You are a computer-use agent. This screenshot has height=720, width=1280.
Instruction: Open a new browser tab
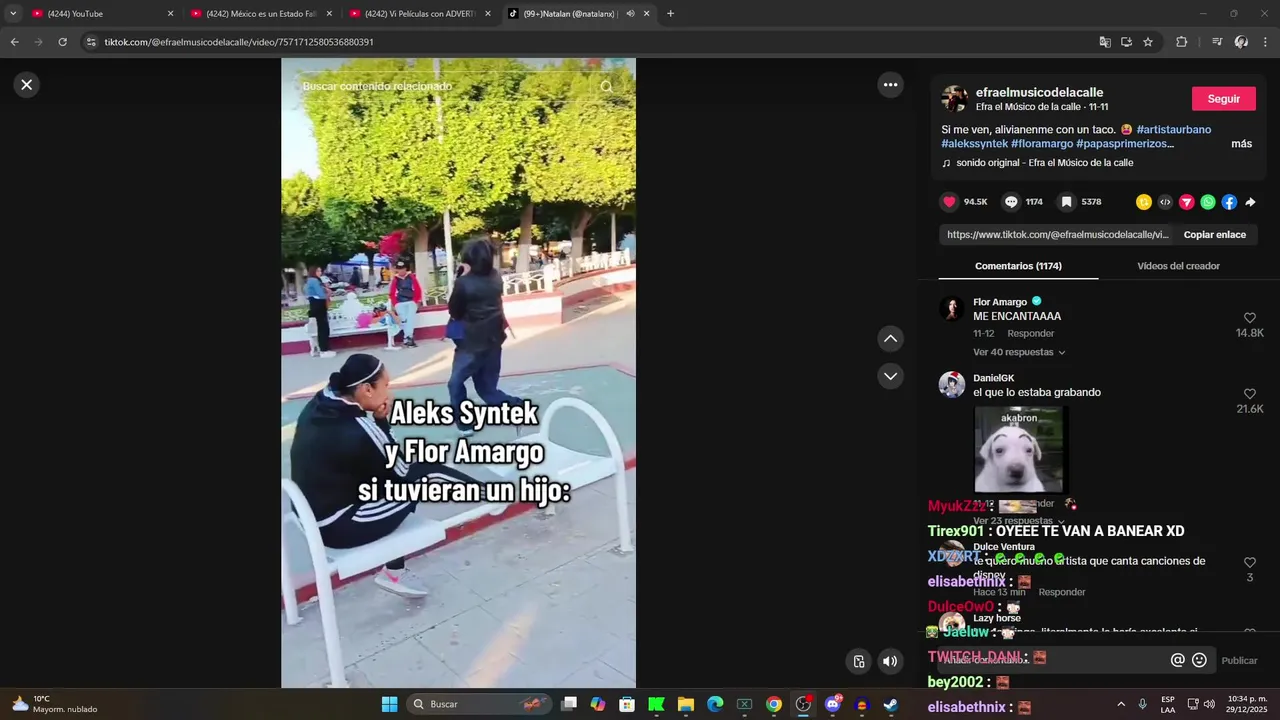pyautogui.click(x=670, y=14)
